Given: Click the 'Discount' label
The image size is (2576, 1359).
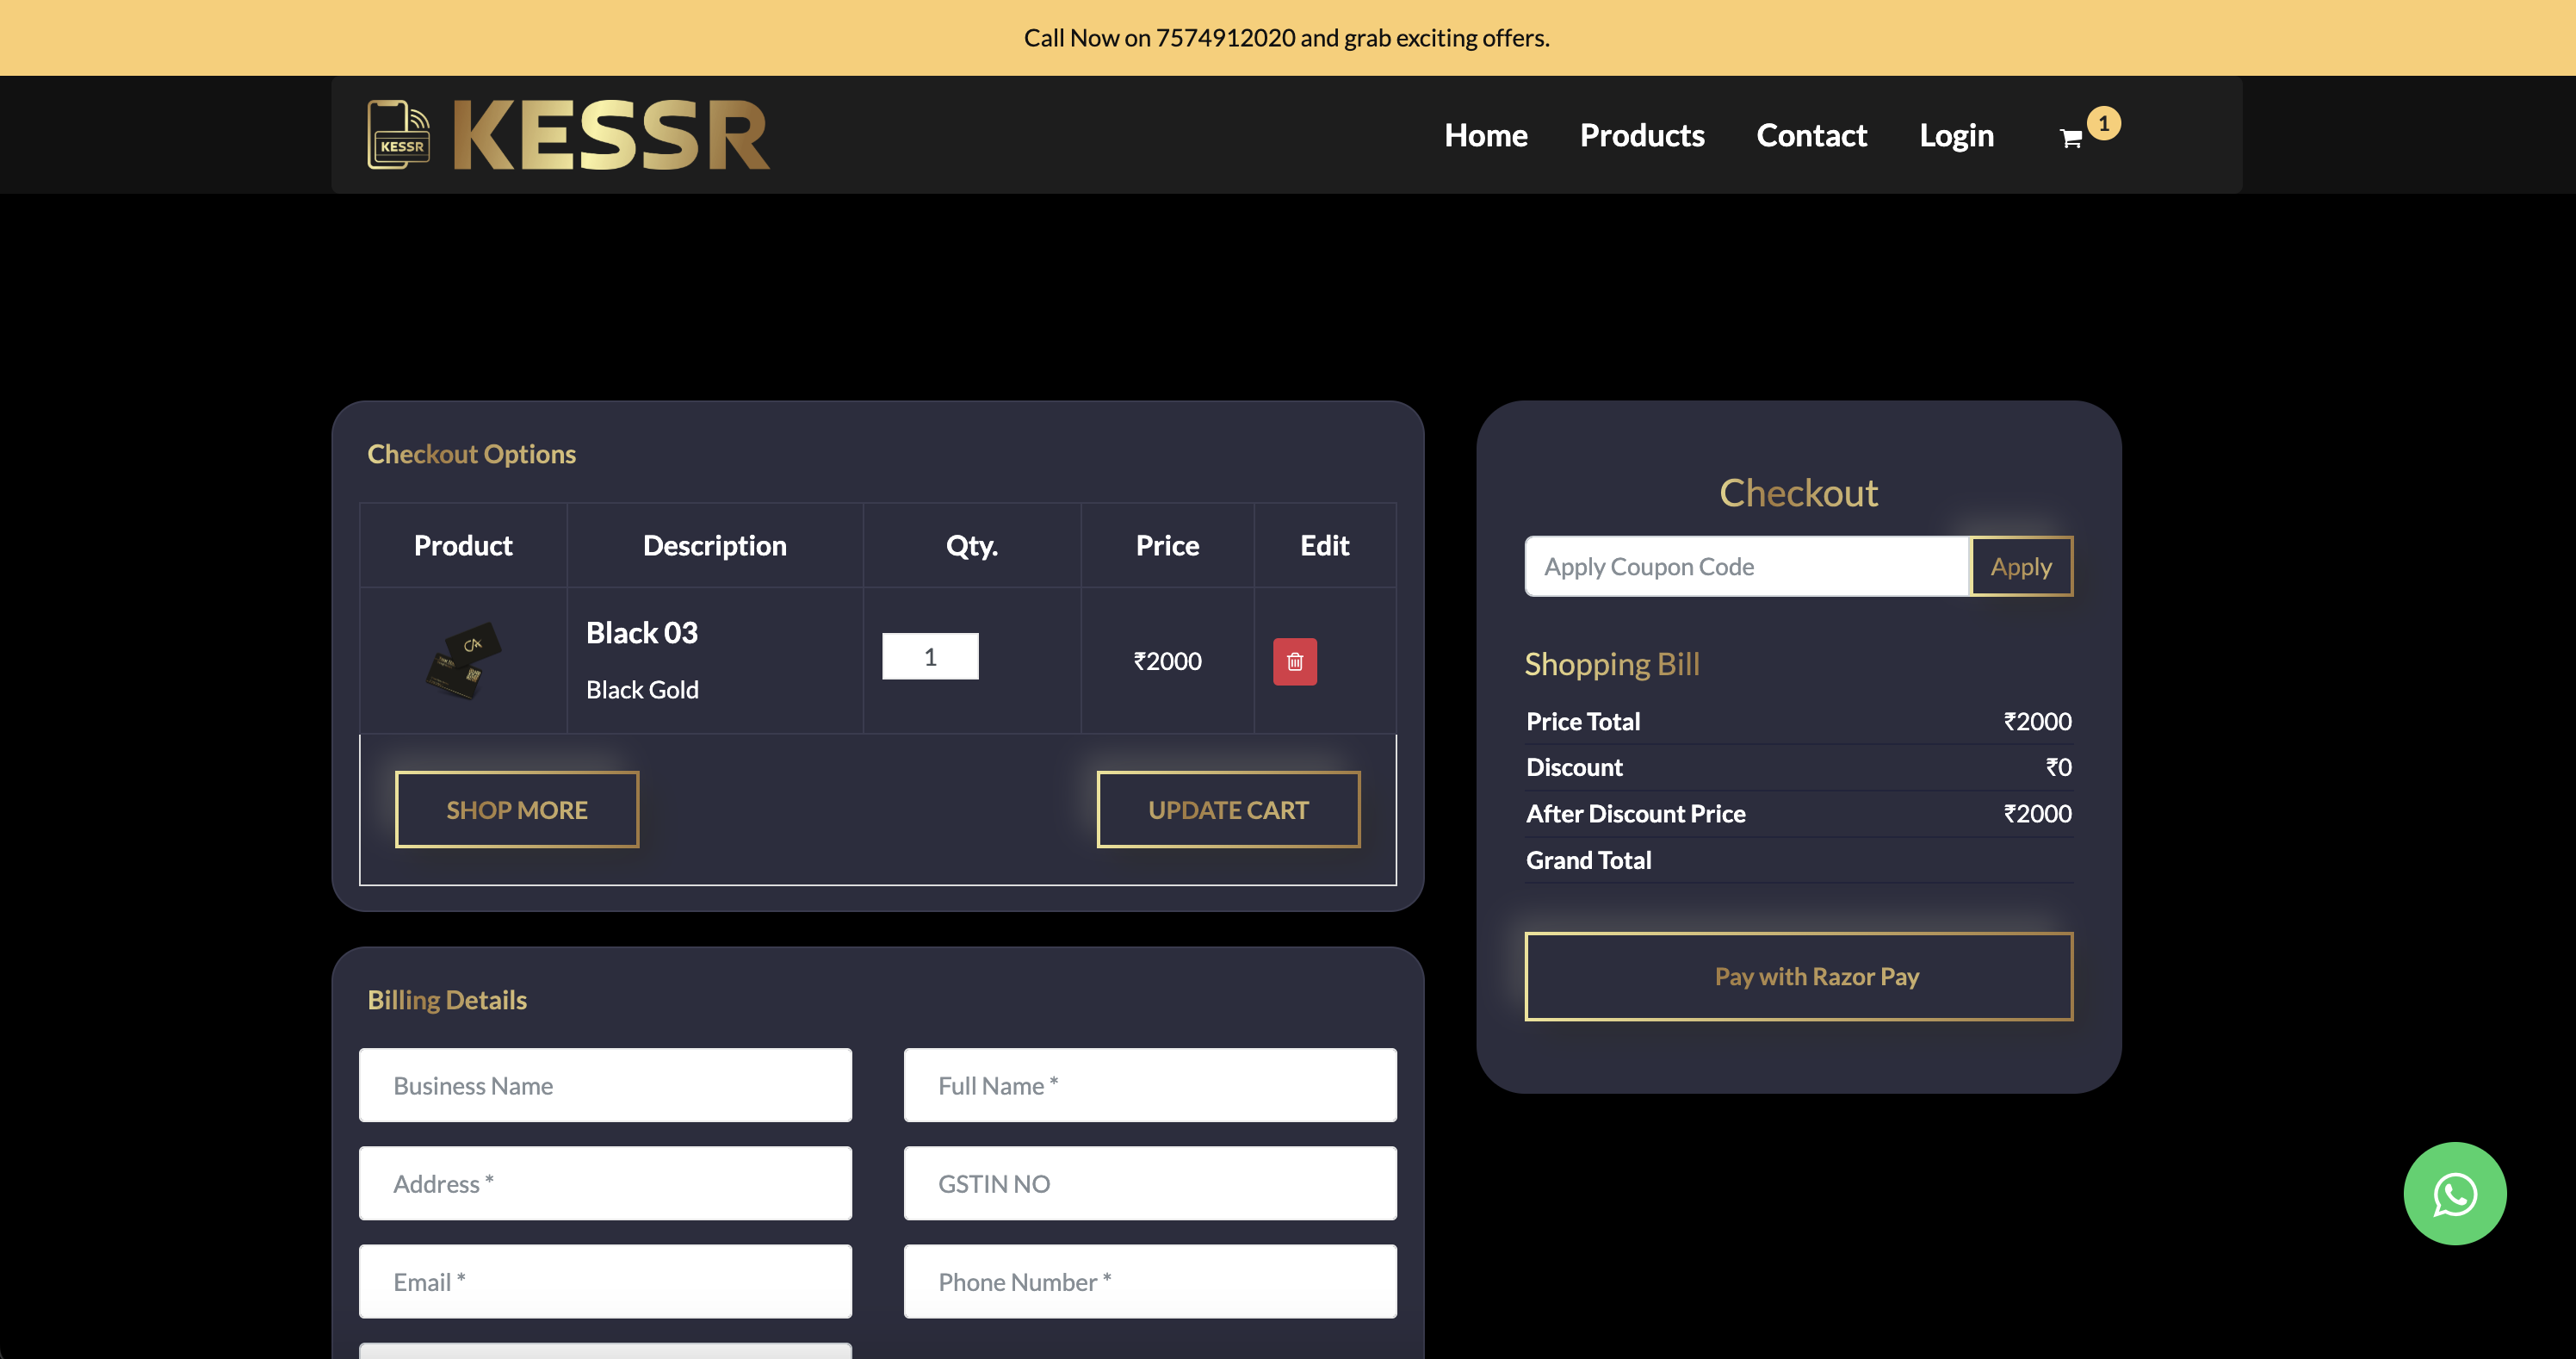Looking at the screenshot, I should (1574, 767).
